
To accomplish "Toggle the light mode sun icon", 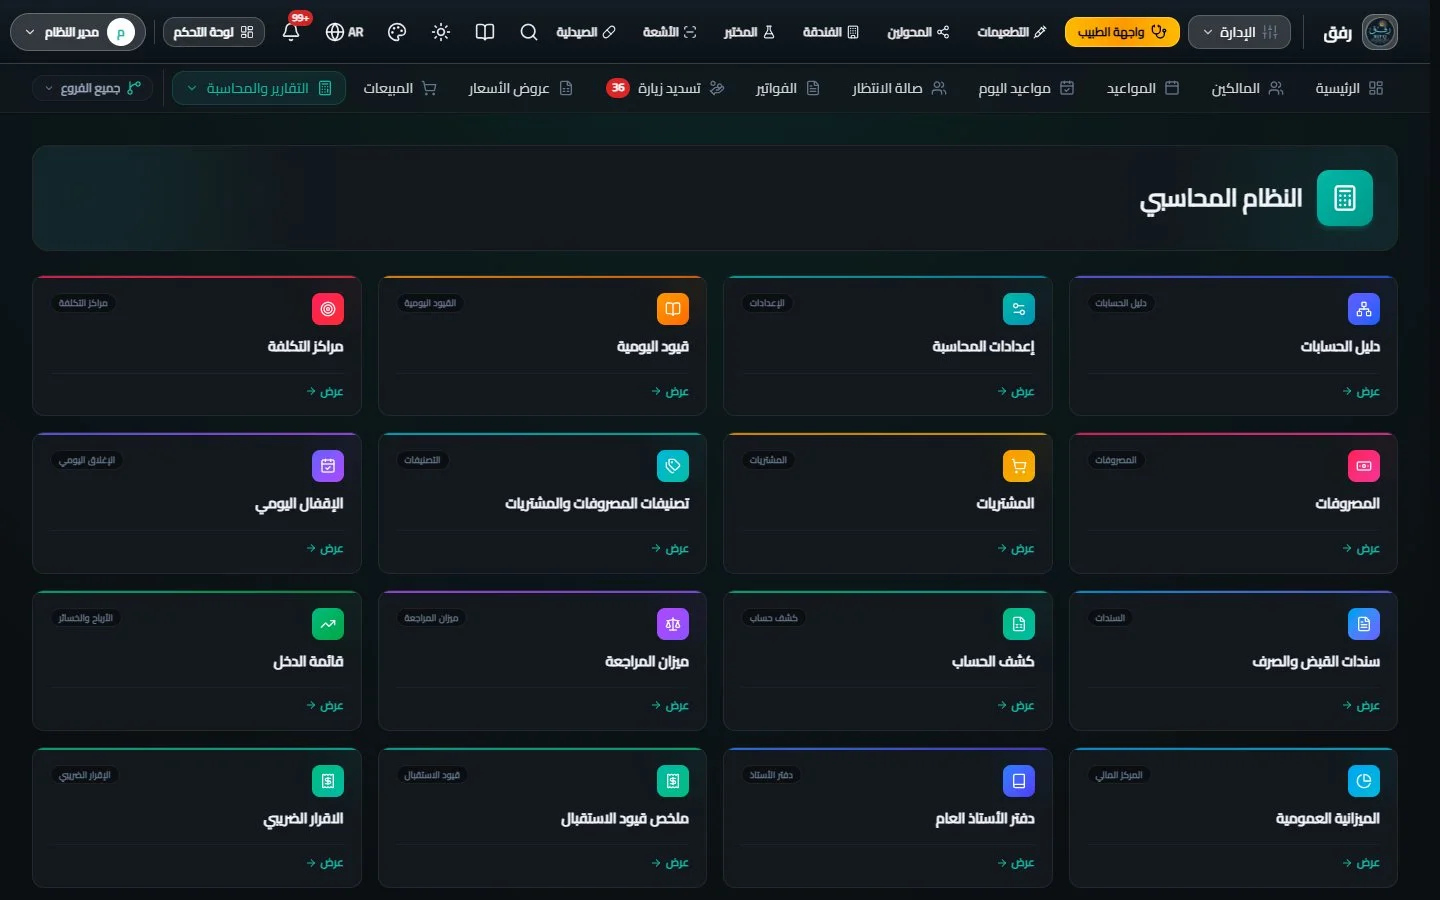I will [x=441, y=32].
